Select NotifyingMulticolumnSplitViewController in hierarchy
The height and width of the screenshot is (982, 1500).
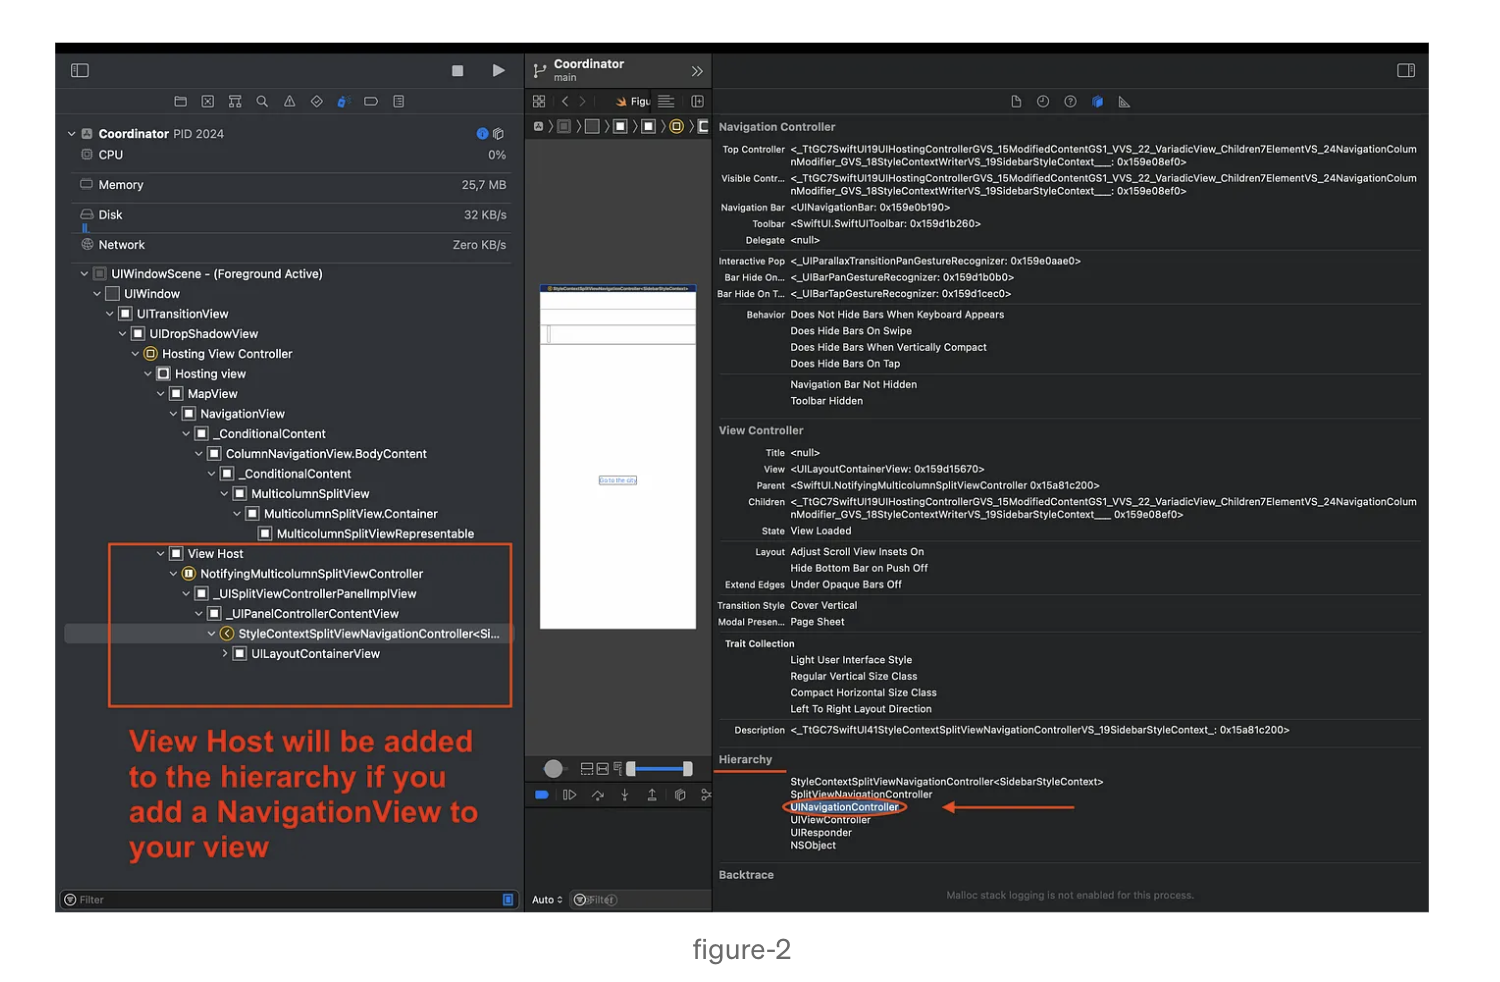tap(311, 573)
